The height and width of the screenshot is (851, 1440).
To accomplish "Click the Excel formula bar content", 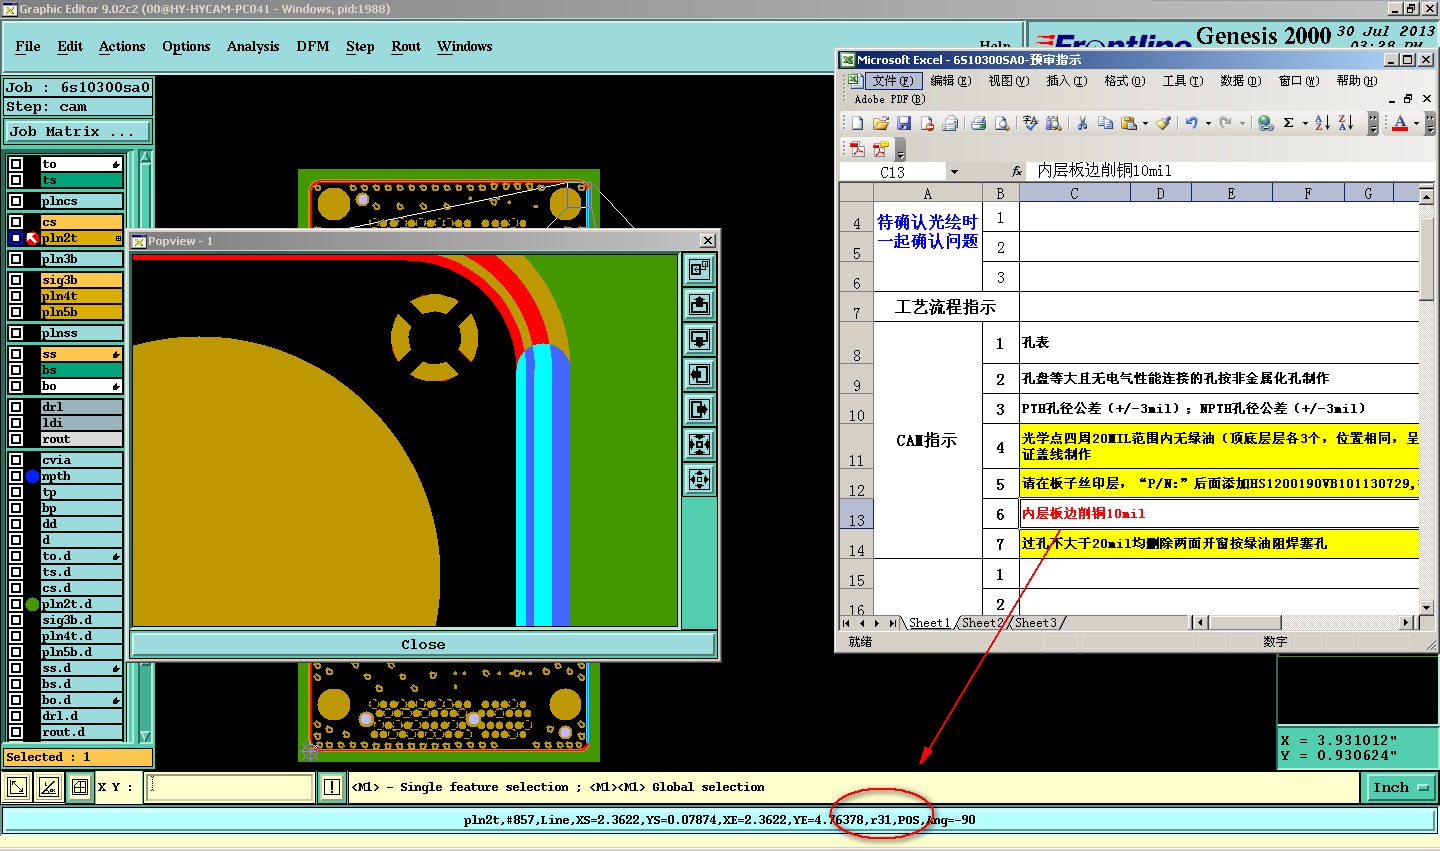I will point(1228,171).
